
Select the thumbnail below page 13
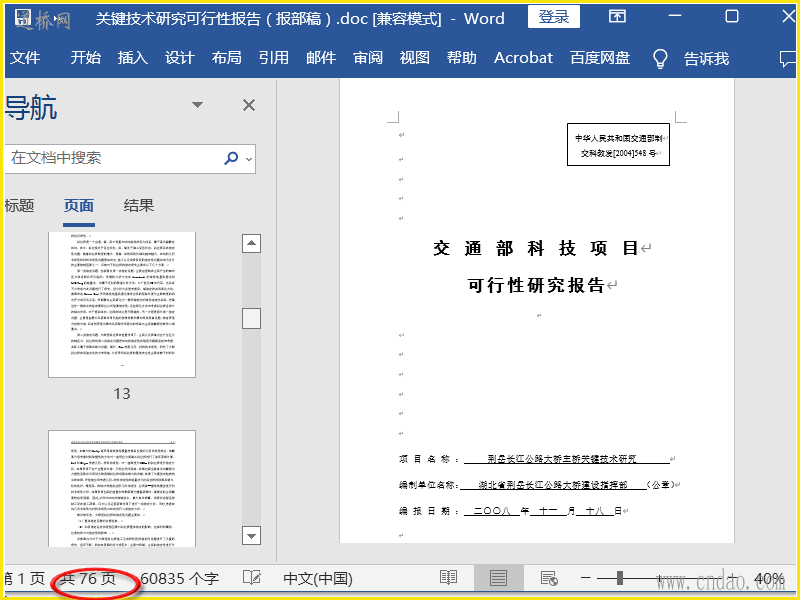coord(122,489)
